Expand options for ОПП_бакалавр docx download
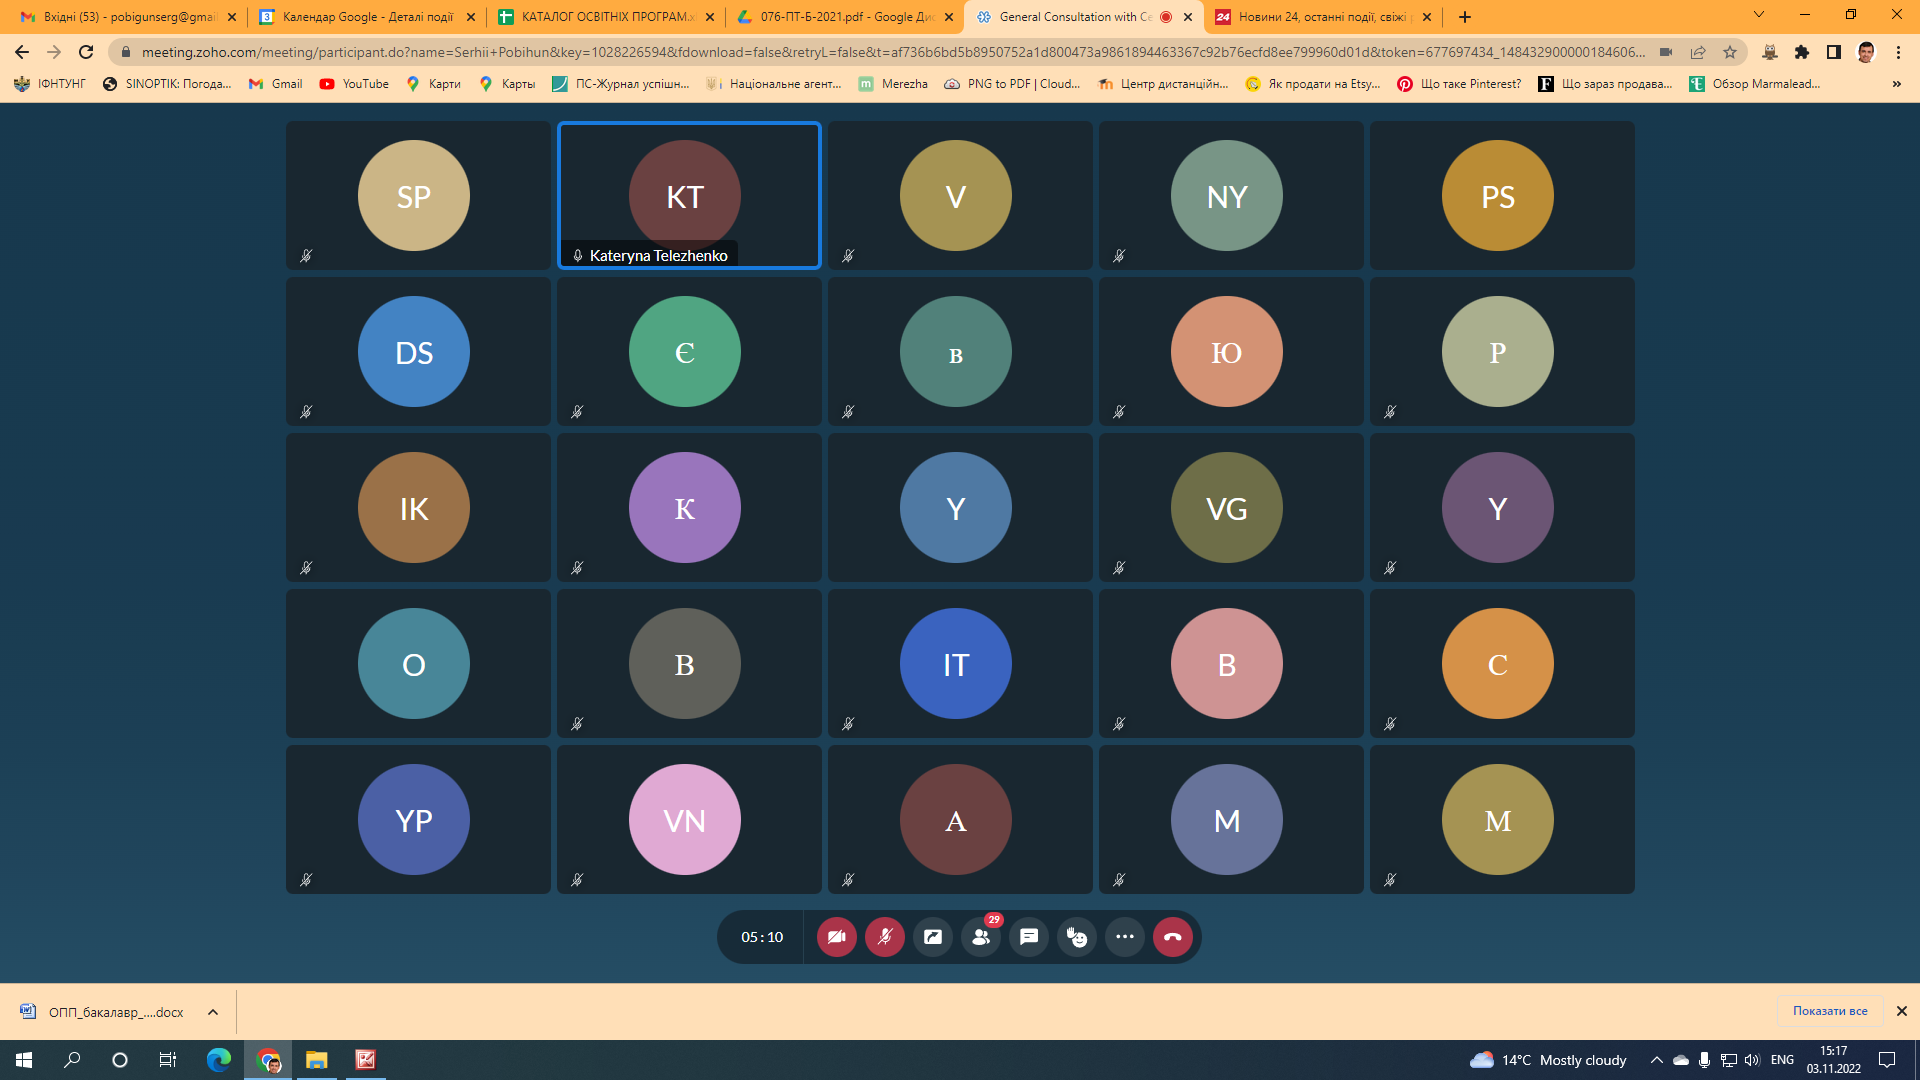 point(213,1012)
